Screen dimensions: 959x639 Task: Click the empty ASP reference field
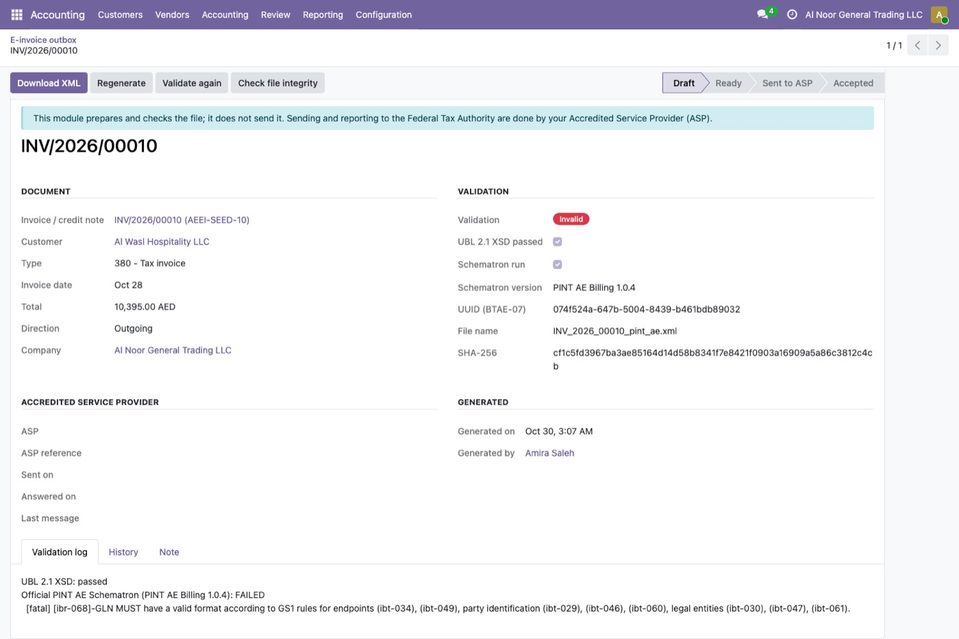click(x=275, y=453)
